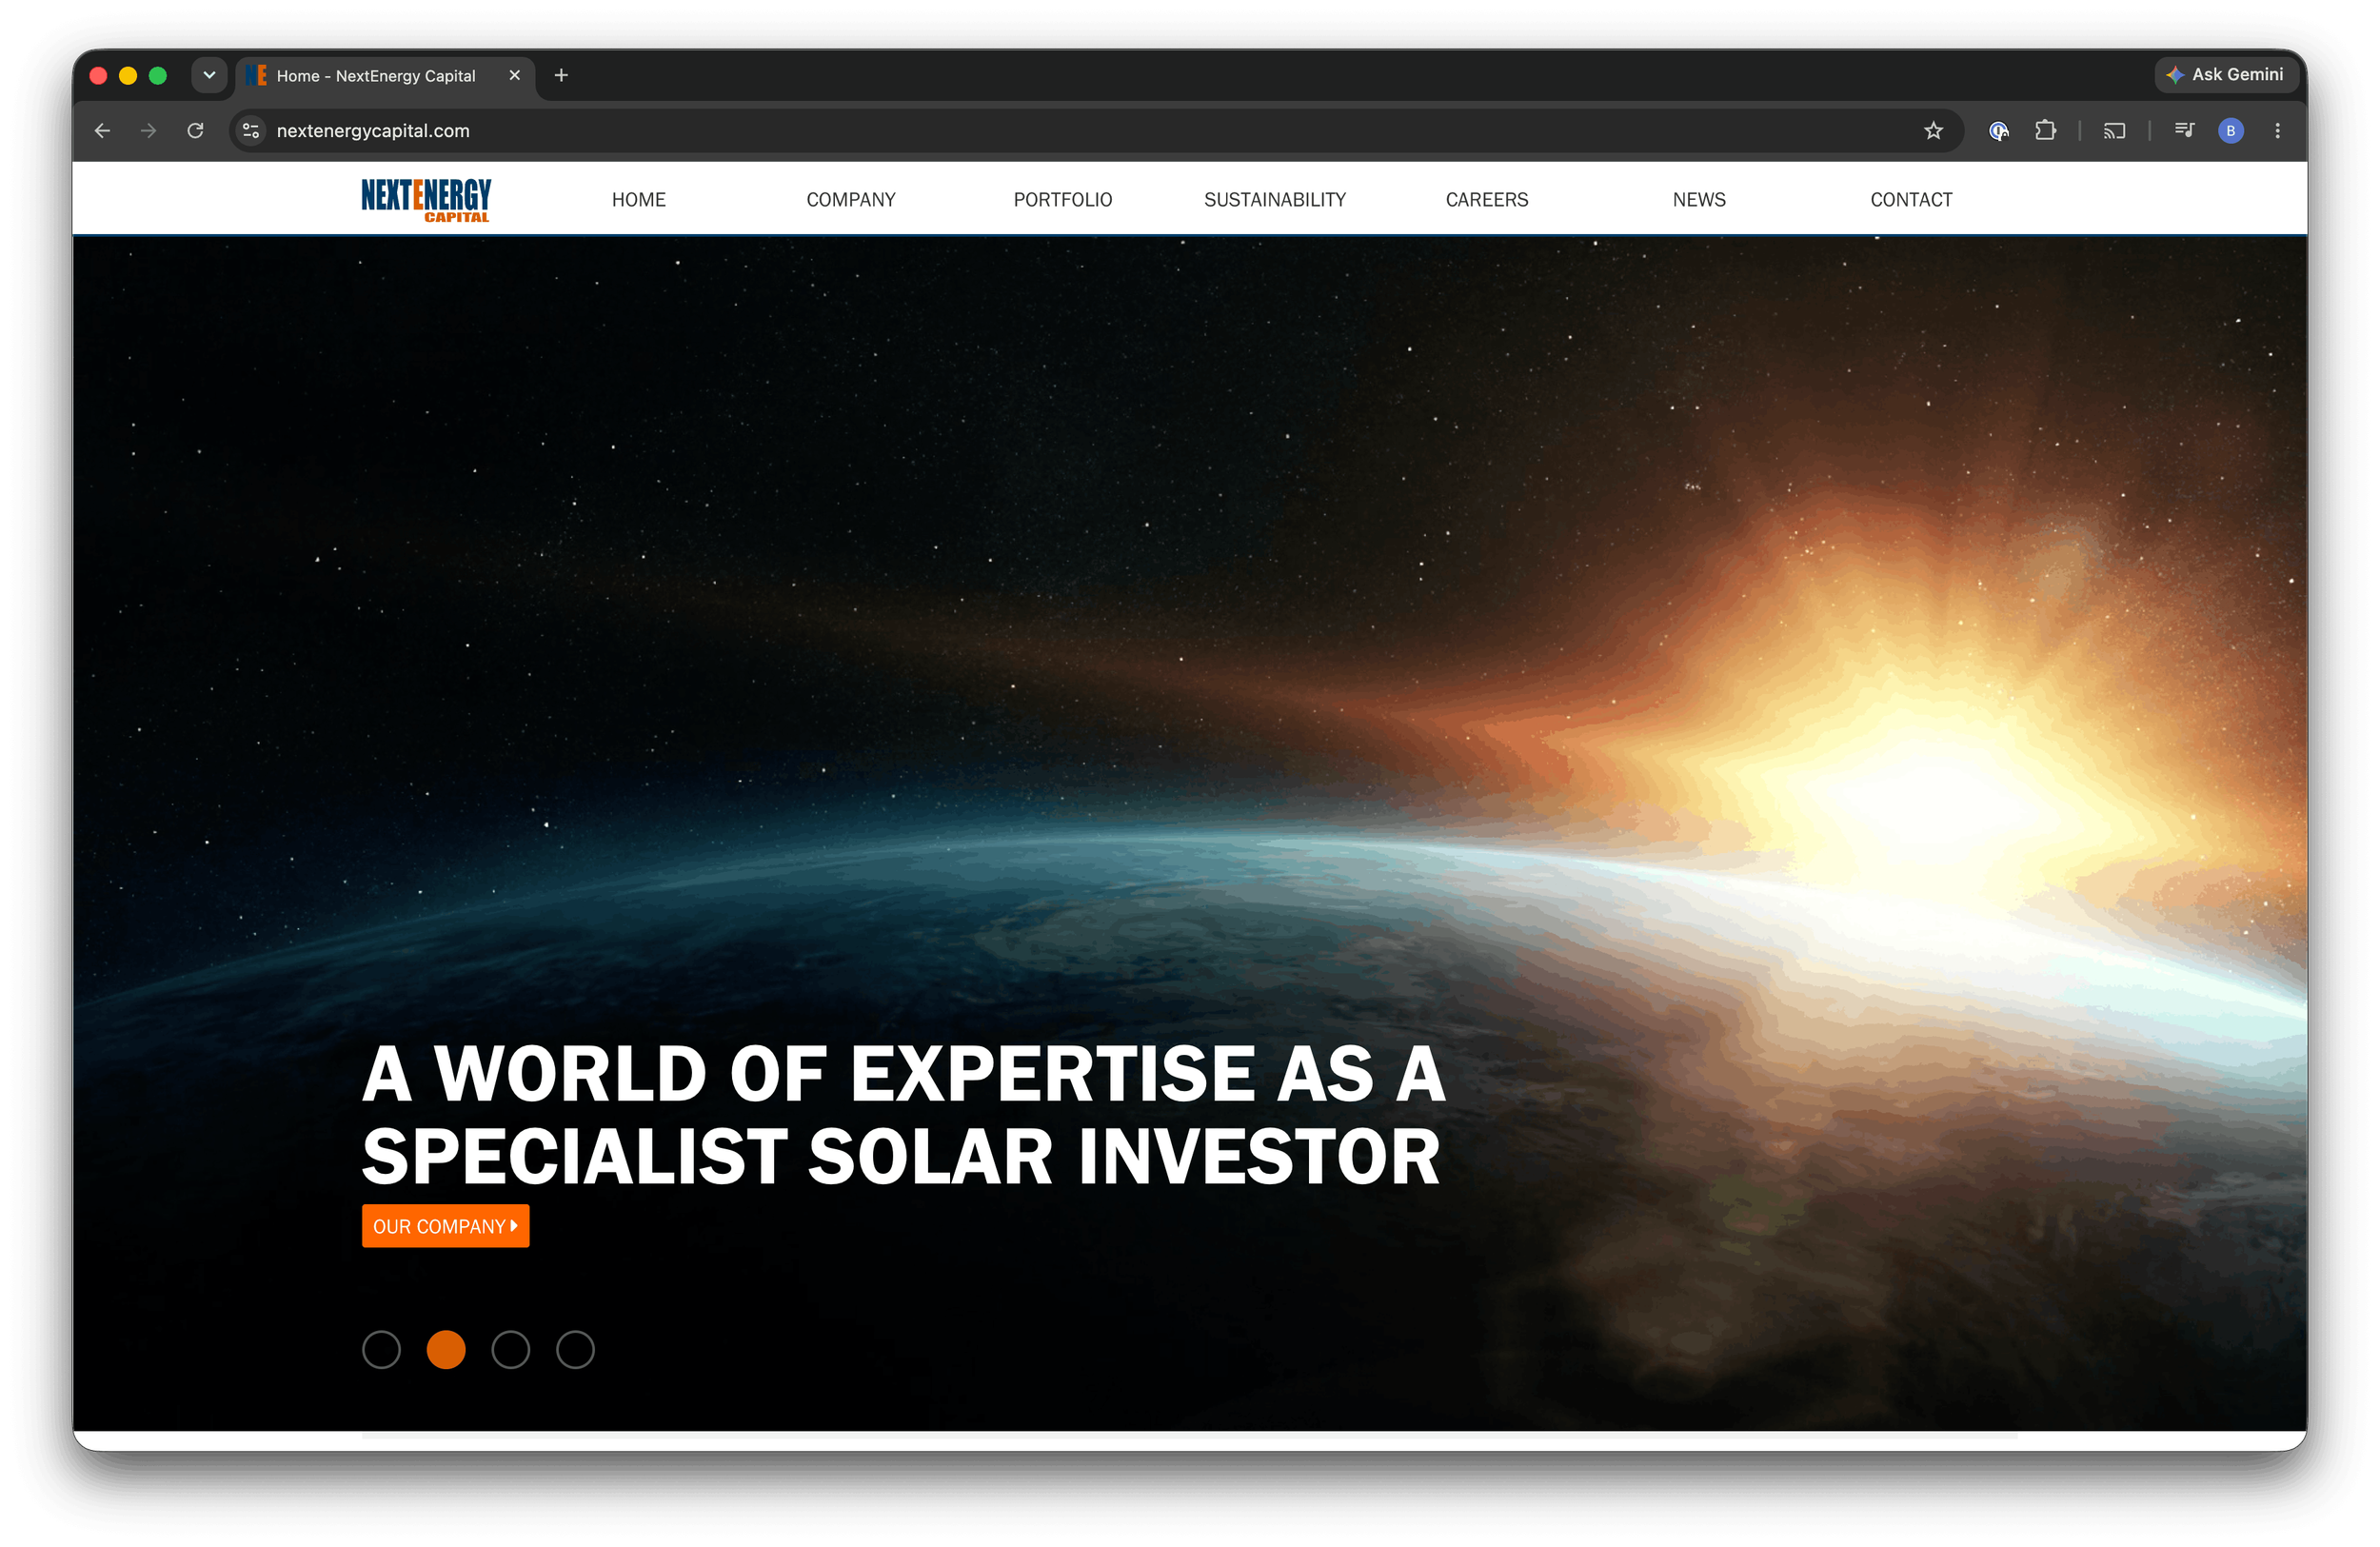2380x1547 pixels.
Task: Click the hero headline about specialist solar investor
Action: [x=903, y=1114]
